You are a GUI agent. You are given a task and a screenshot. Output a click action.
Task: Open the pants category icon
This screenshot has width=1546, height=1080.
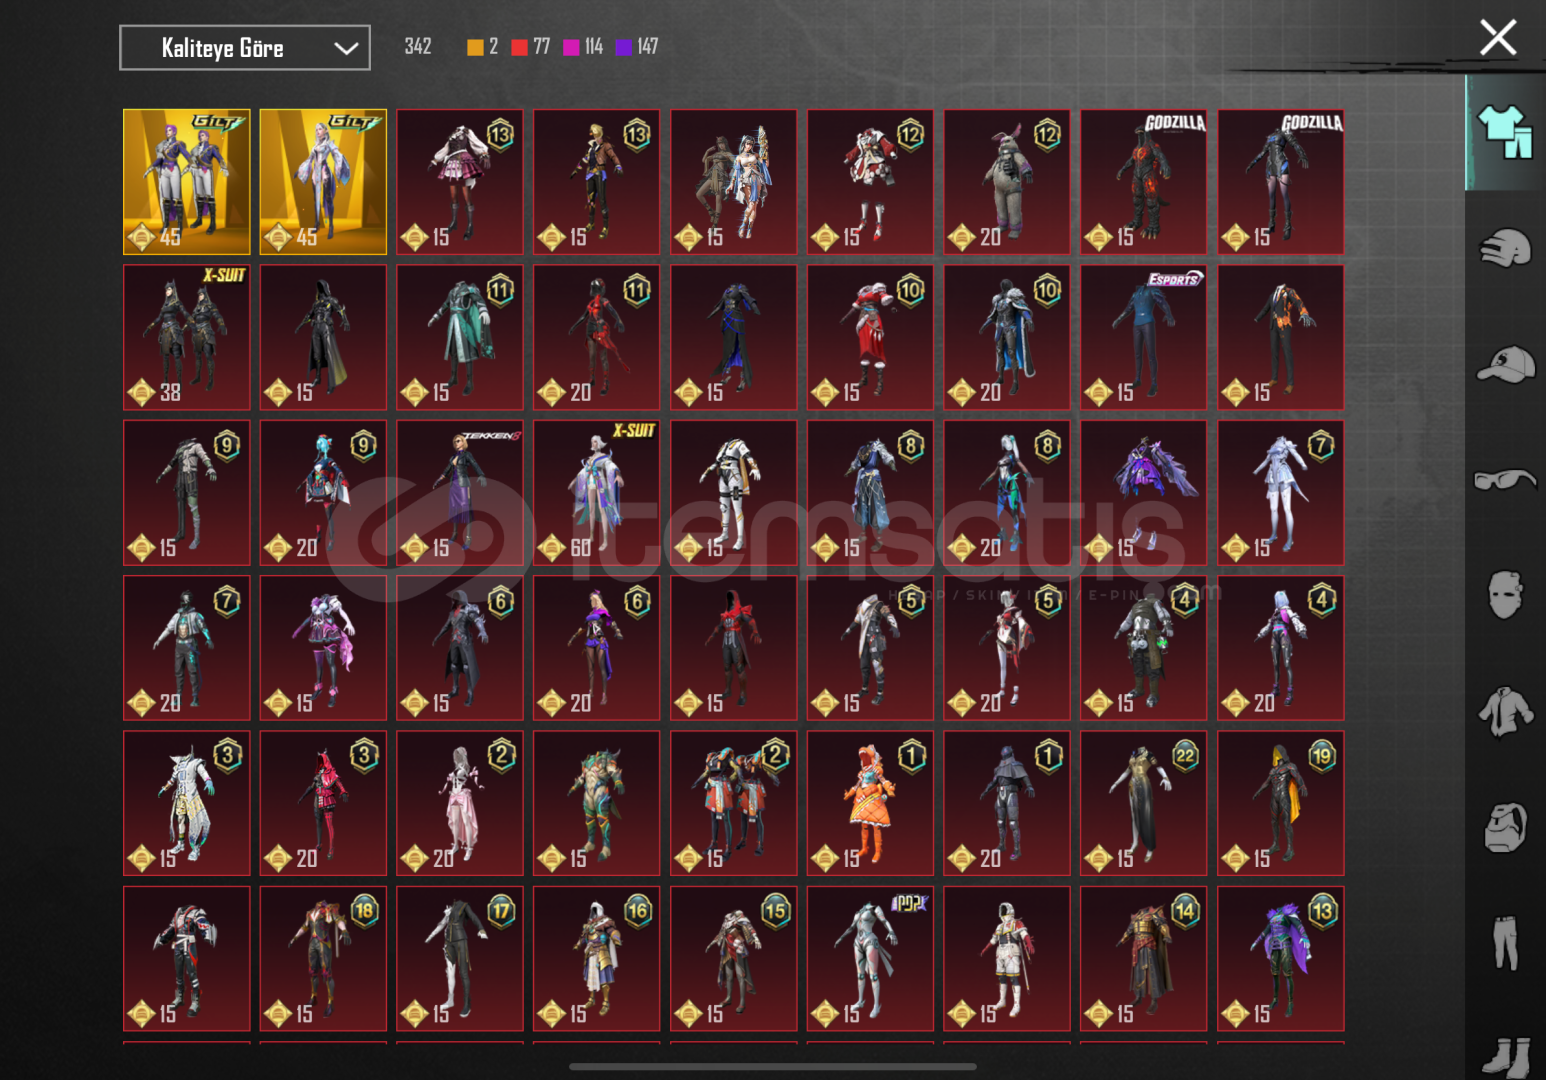(x=1505, y=943)
